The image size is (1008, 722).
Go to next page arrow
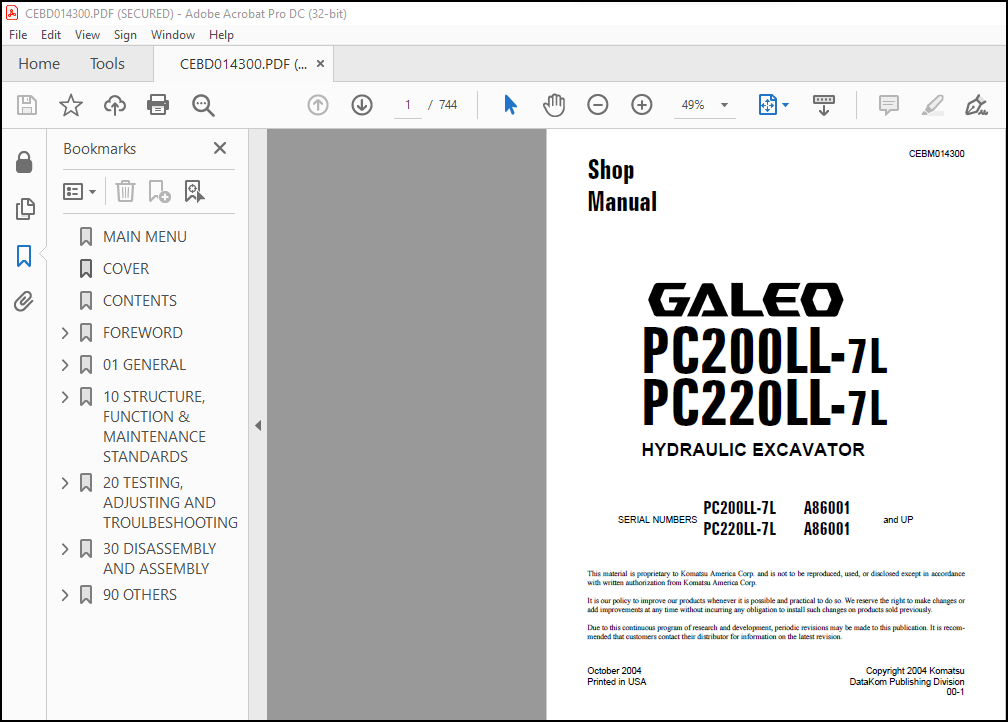click(x=362, y=105)
